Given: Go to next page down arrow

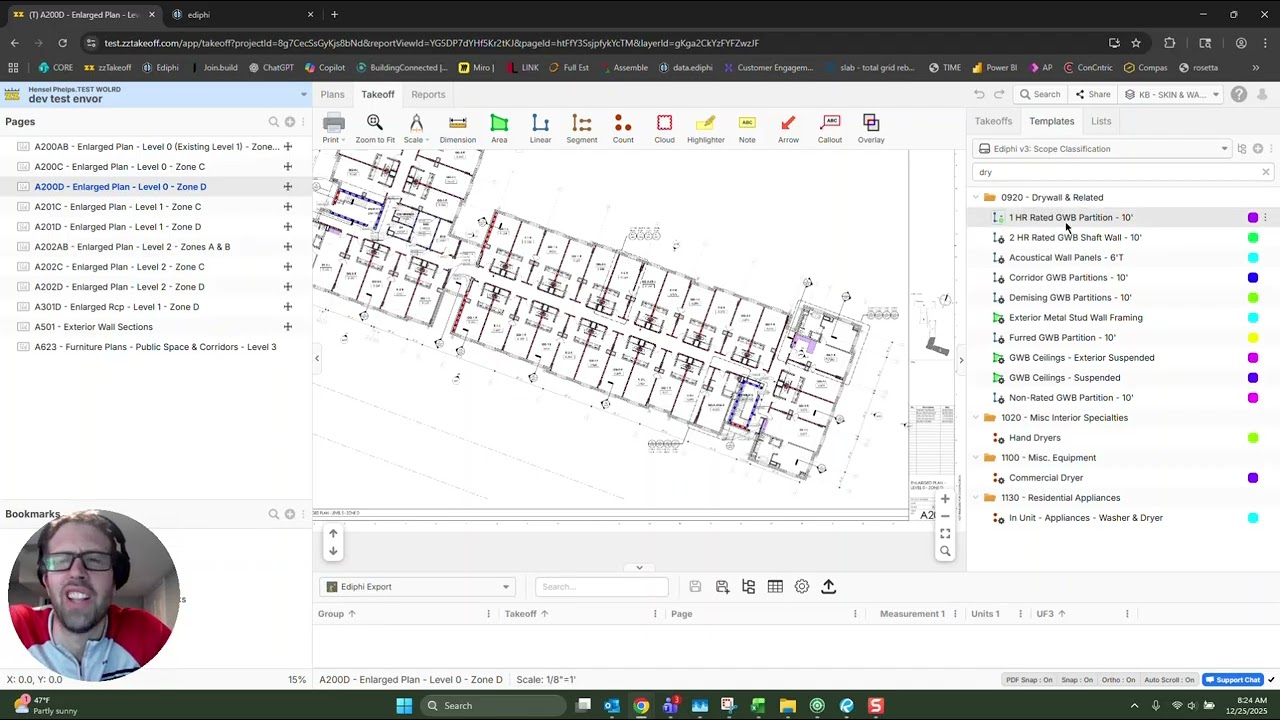Looking at the screenshot, I should tap(333, 551).
